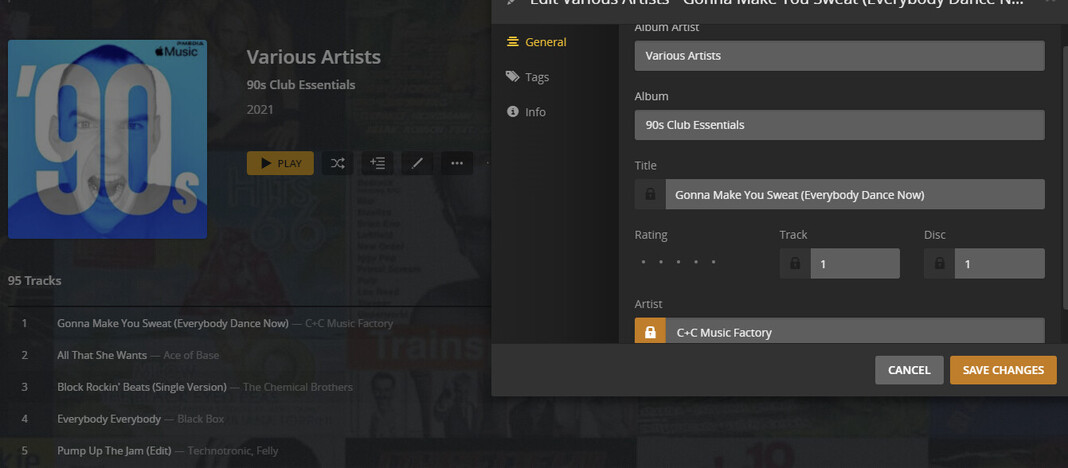Open artist Technotronic, Felly link
This screenshot has width=1068, height=468.
[233, 451]
